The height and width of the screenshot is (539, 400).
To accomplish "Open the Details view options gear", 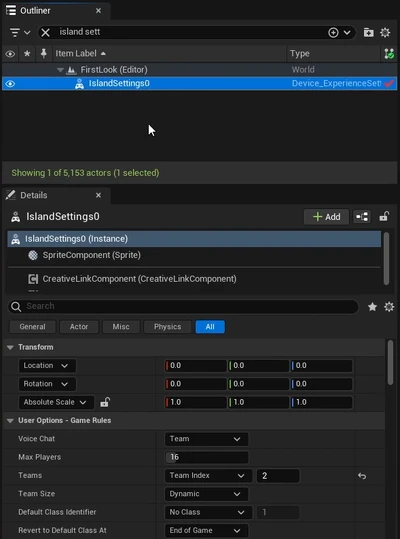I will (389, 307).
